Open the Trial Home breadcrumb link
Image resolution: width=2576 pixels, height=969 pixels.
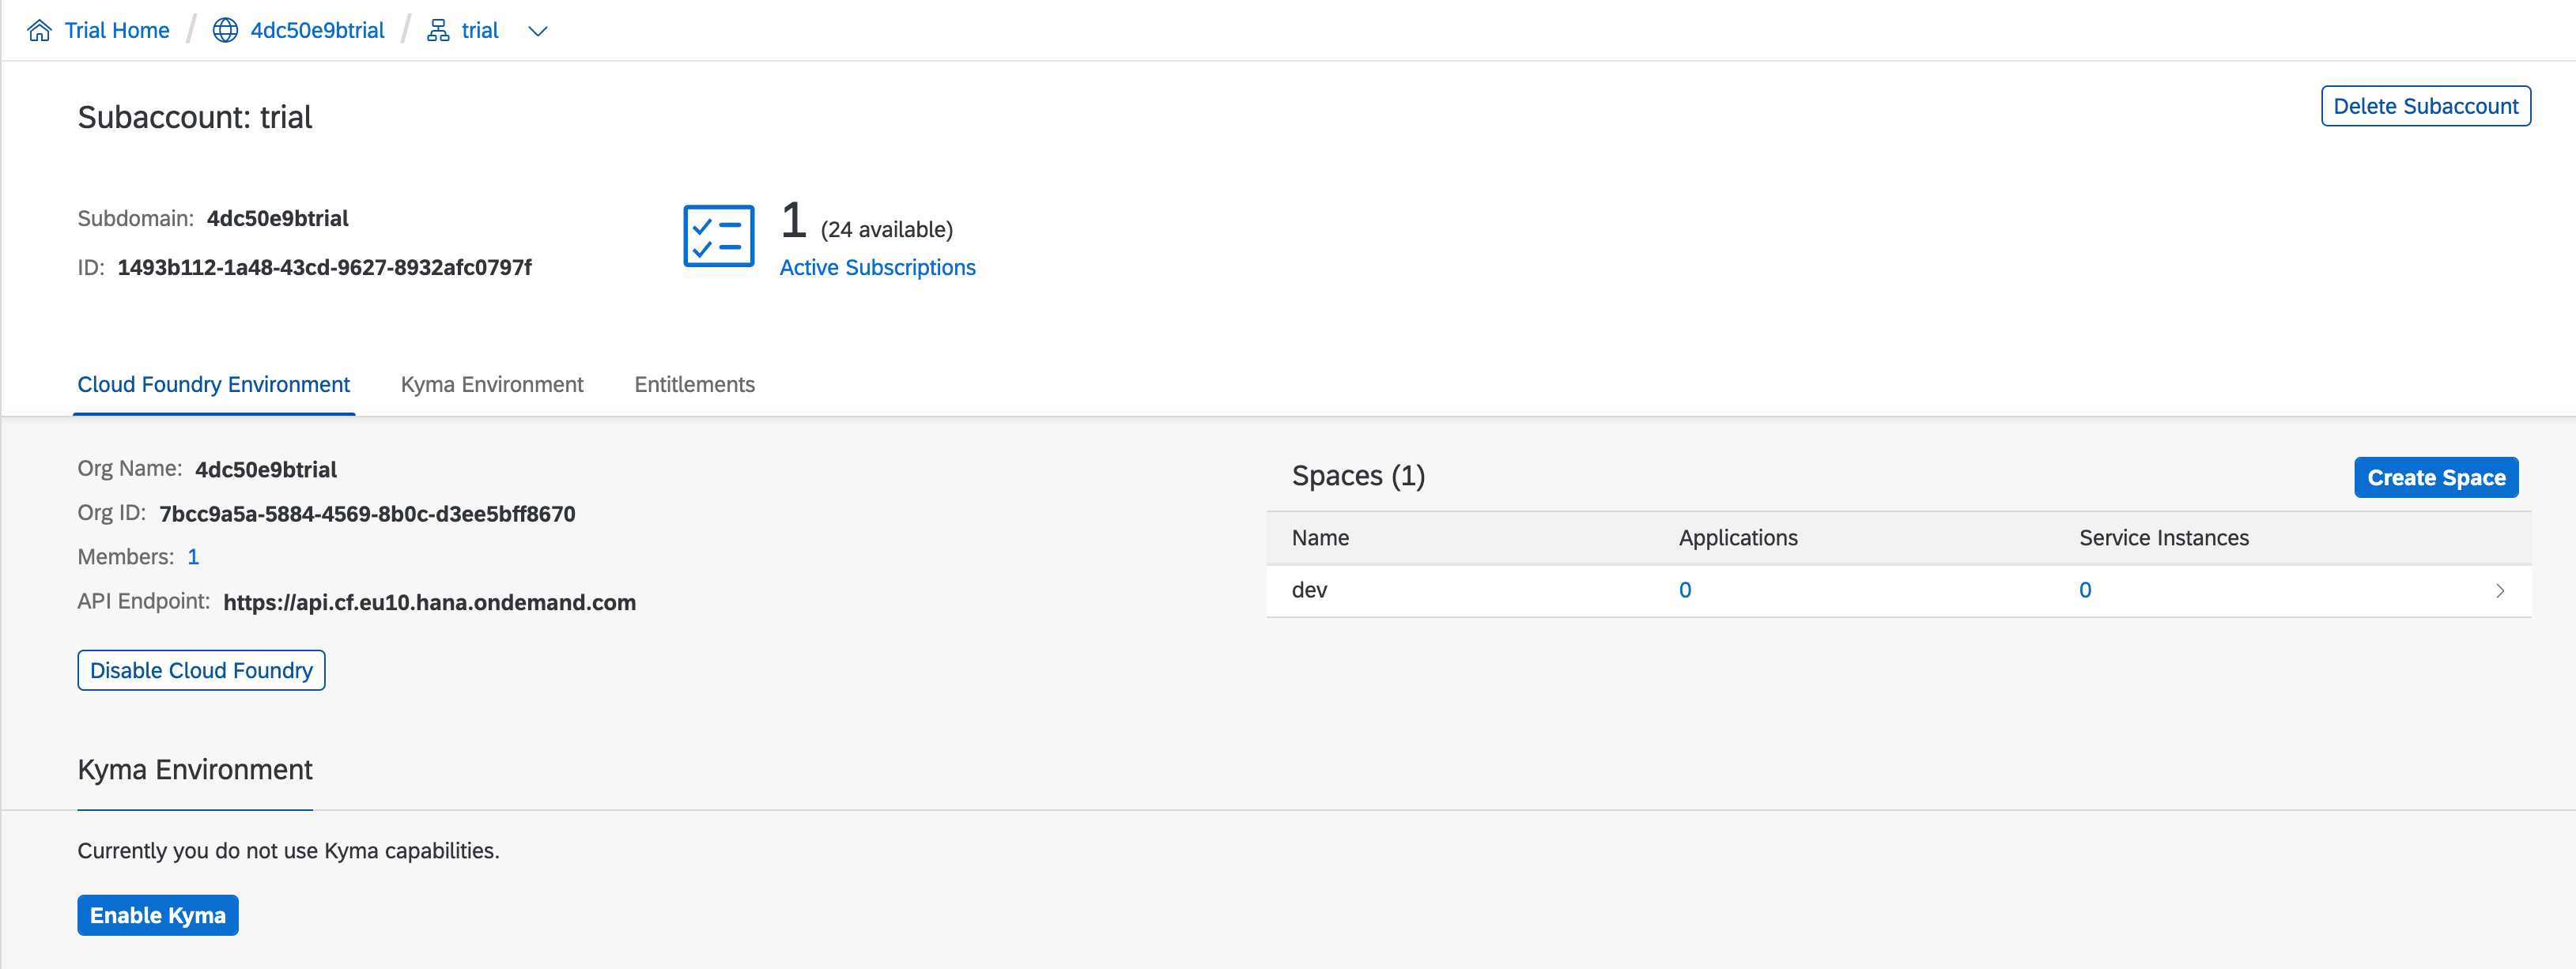(117, 30)
